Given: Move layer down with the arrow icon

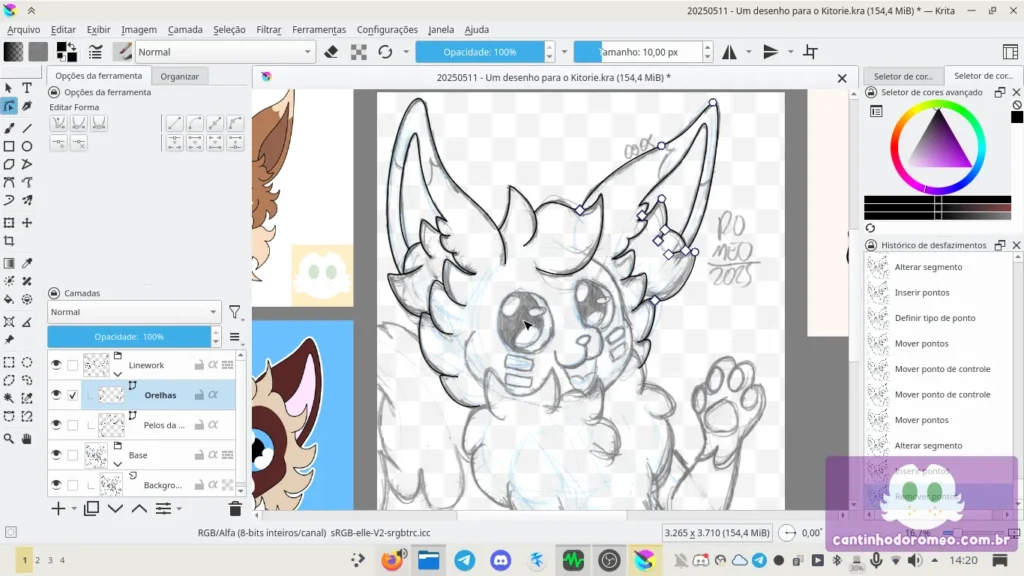Looking at the screenshot, I should [x=116, y=508].
